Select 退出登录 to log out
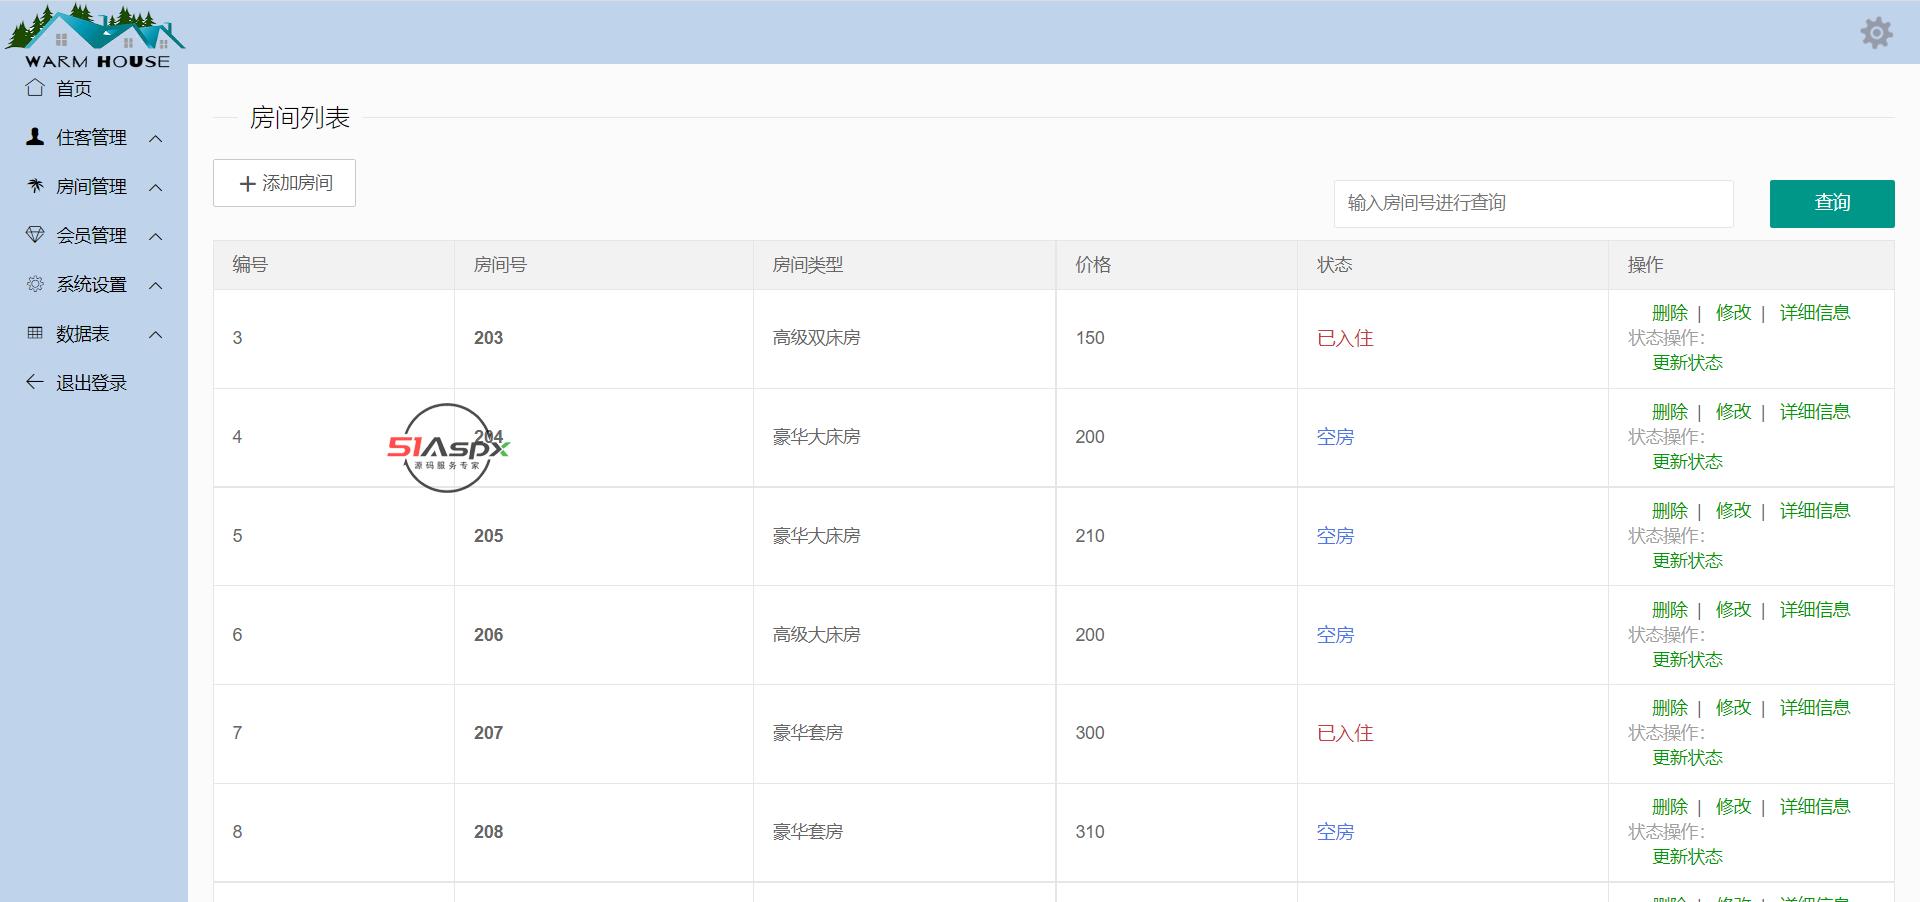1920x902 pixels. (91, 383)
